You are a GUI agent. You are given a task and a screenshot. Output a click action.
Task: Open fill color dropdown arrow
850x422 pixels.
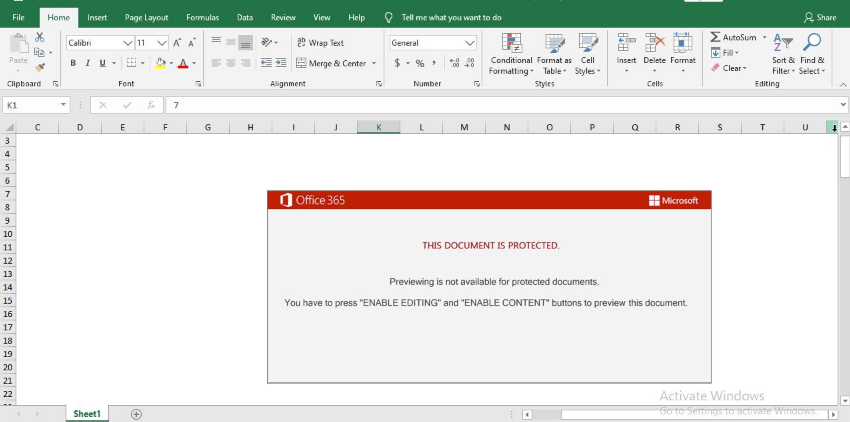pyautogui.click(x=171, y=63)
